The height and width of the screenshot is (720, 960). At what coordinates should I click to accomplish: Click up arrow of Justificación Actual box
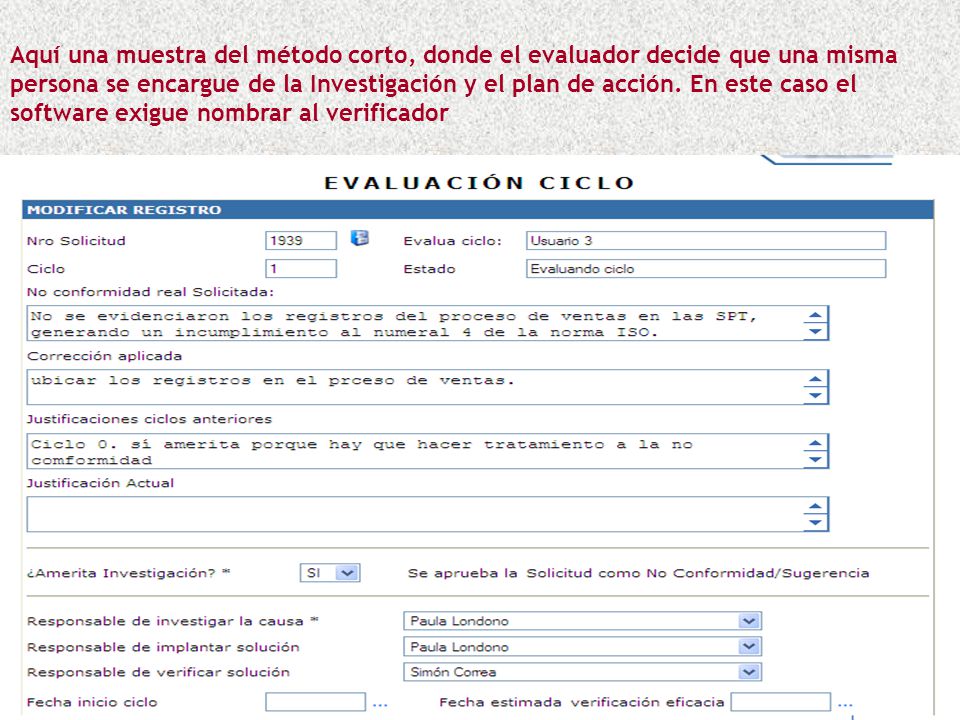click(815, 506)
